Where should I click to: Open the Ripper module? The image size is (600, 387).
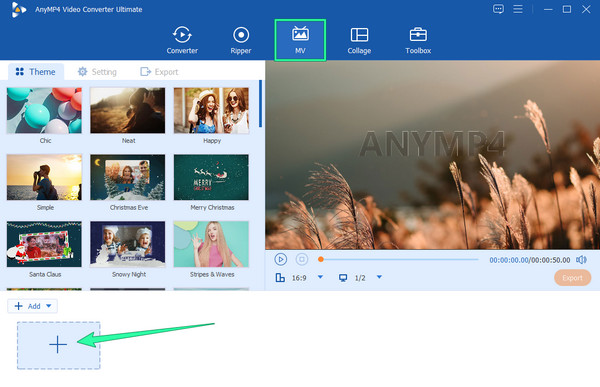[x=241, y=40]
